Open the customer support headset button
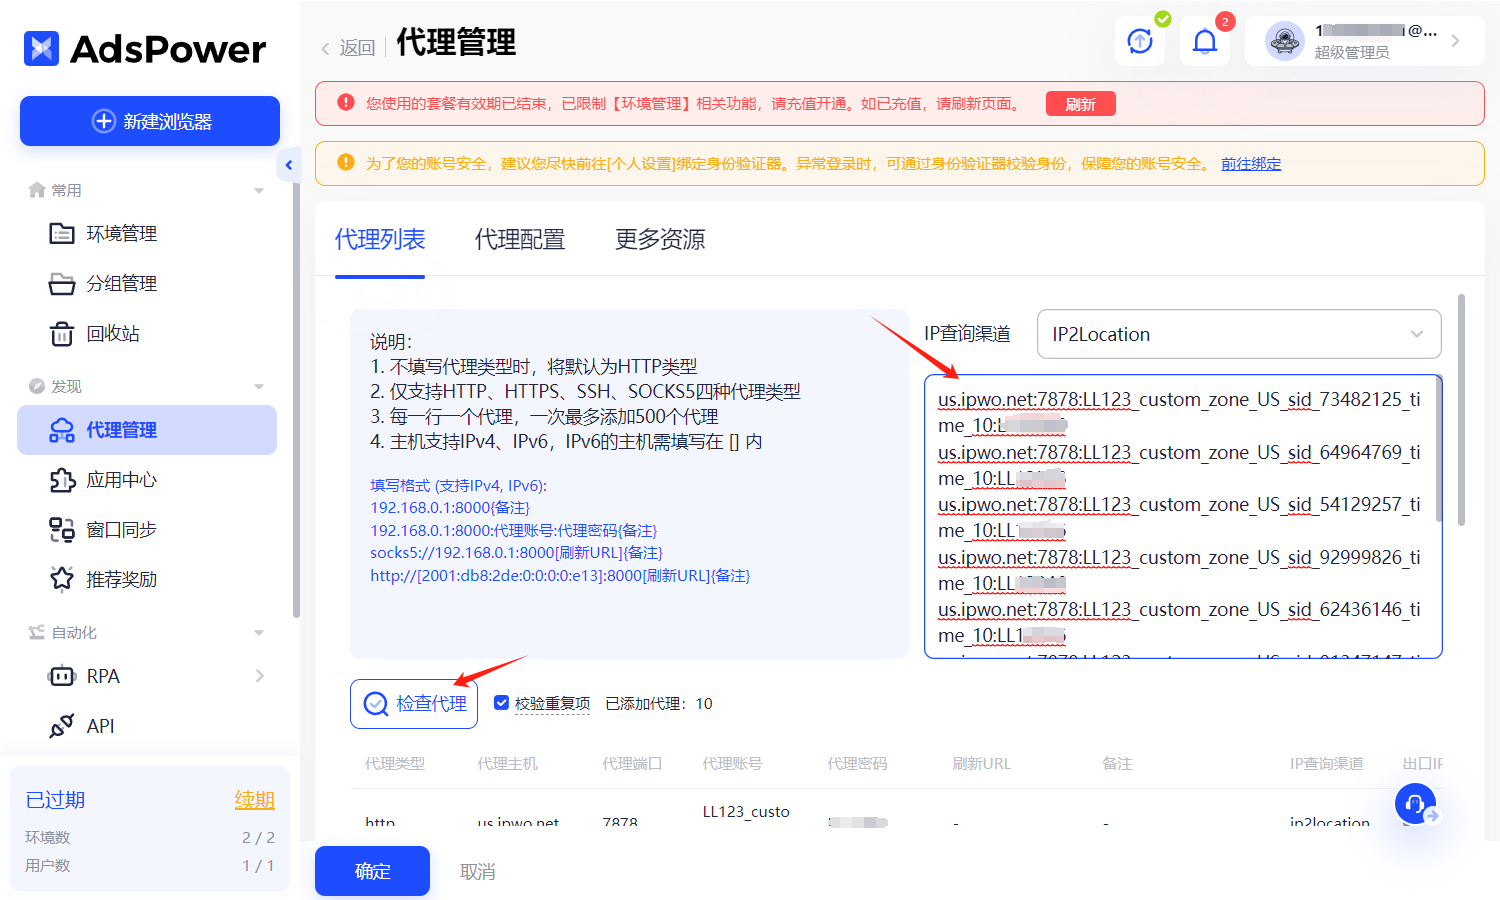The height and width of the screenshot is (900, 1500). click(1415, 803)
